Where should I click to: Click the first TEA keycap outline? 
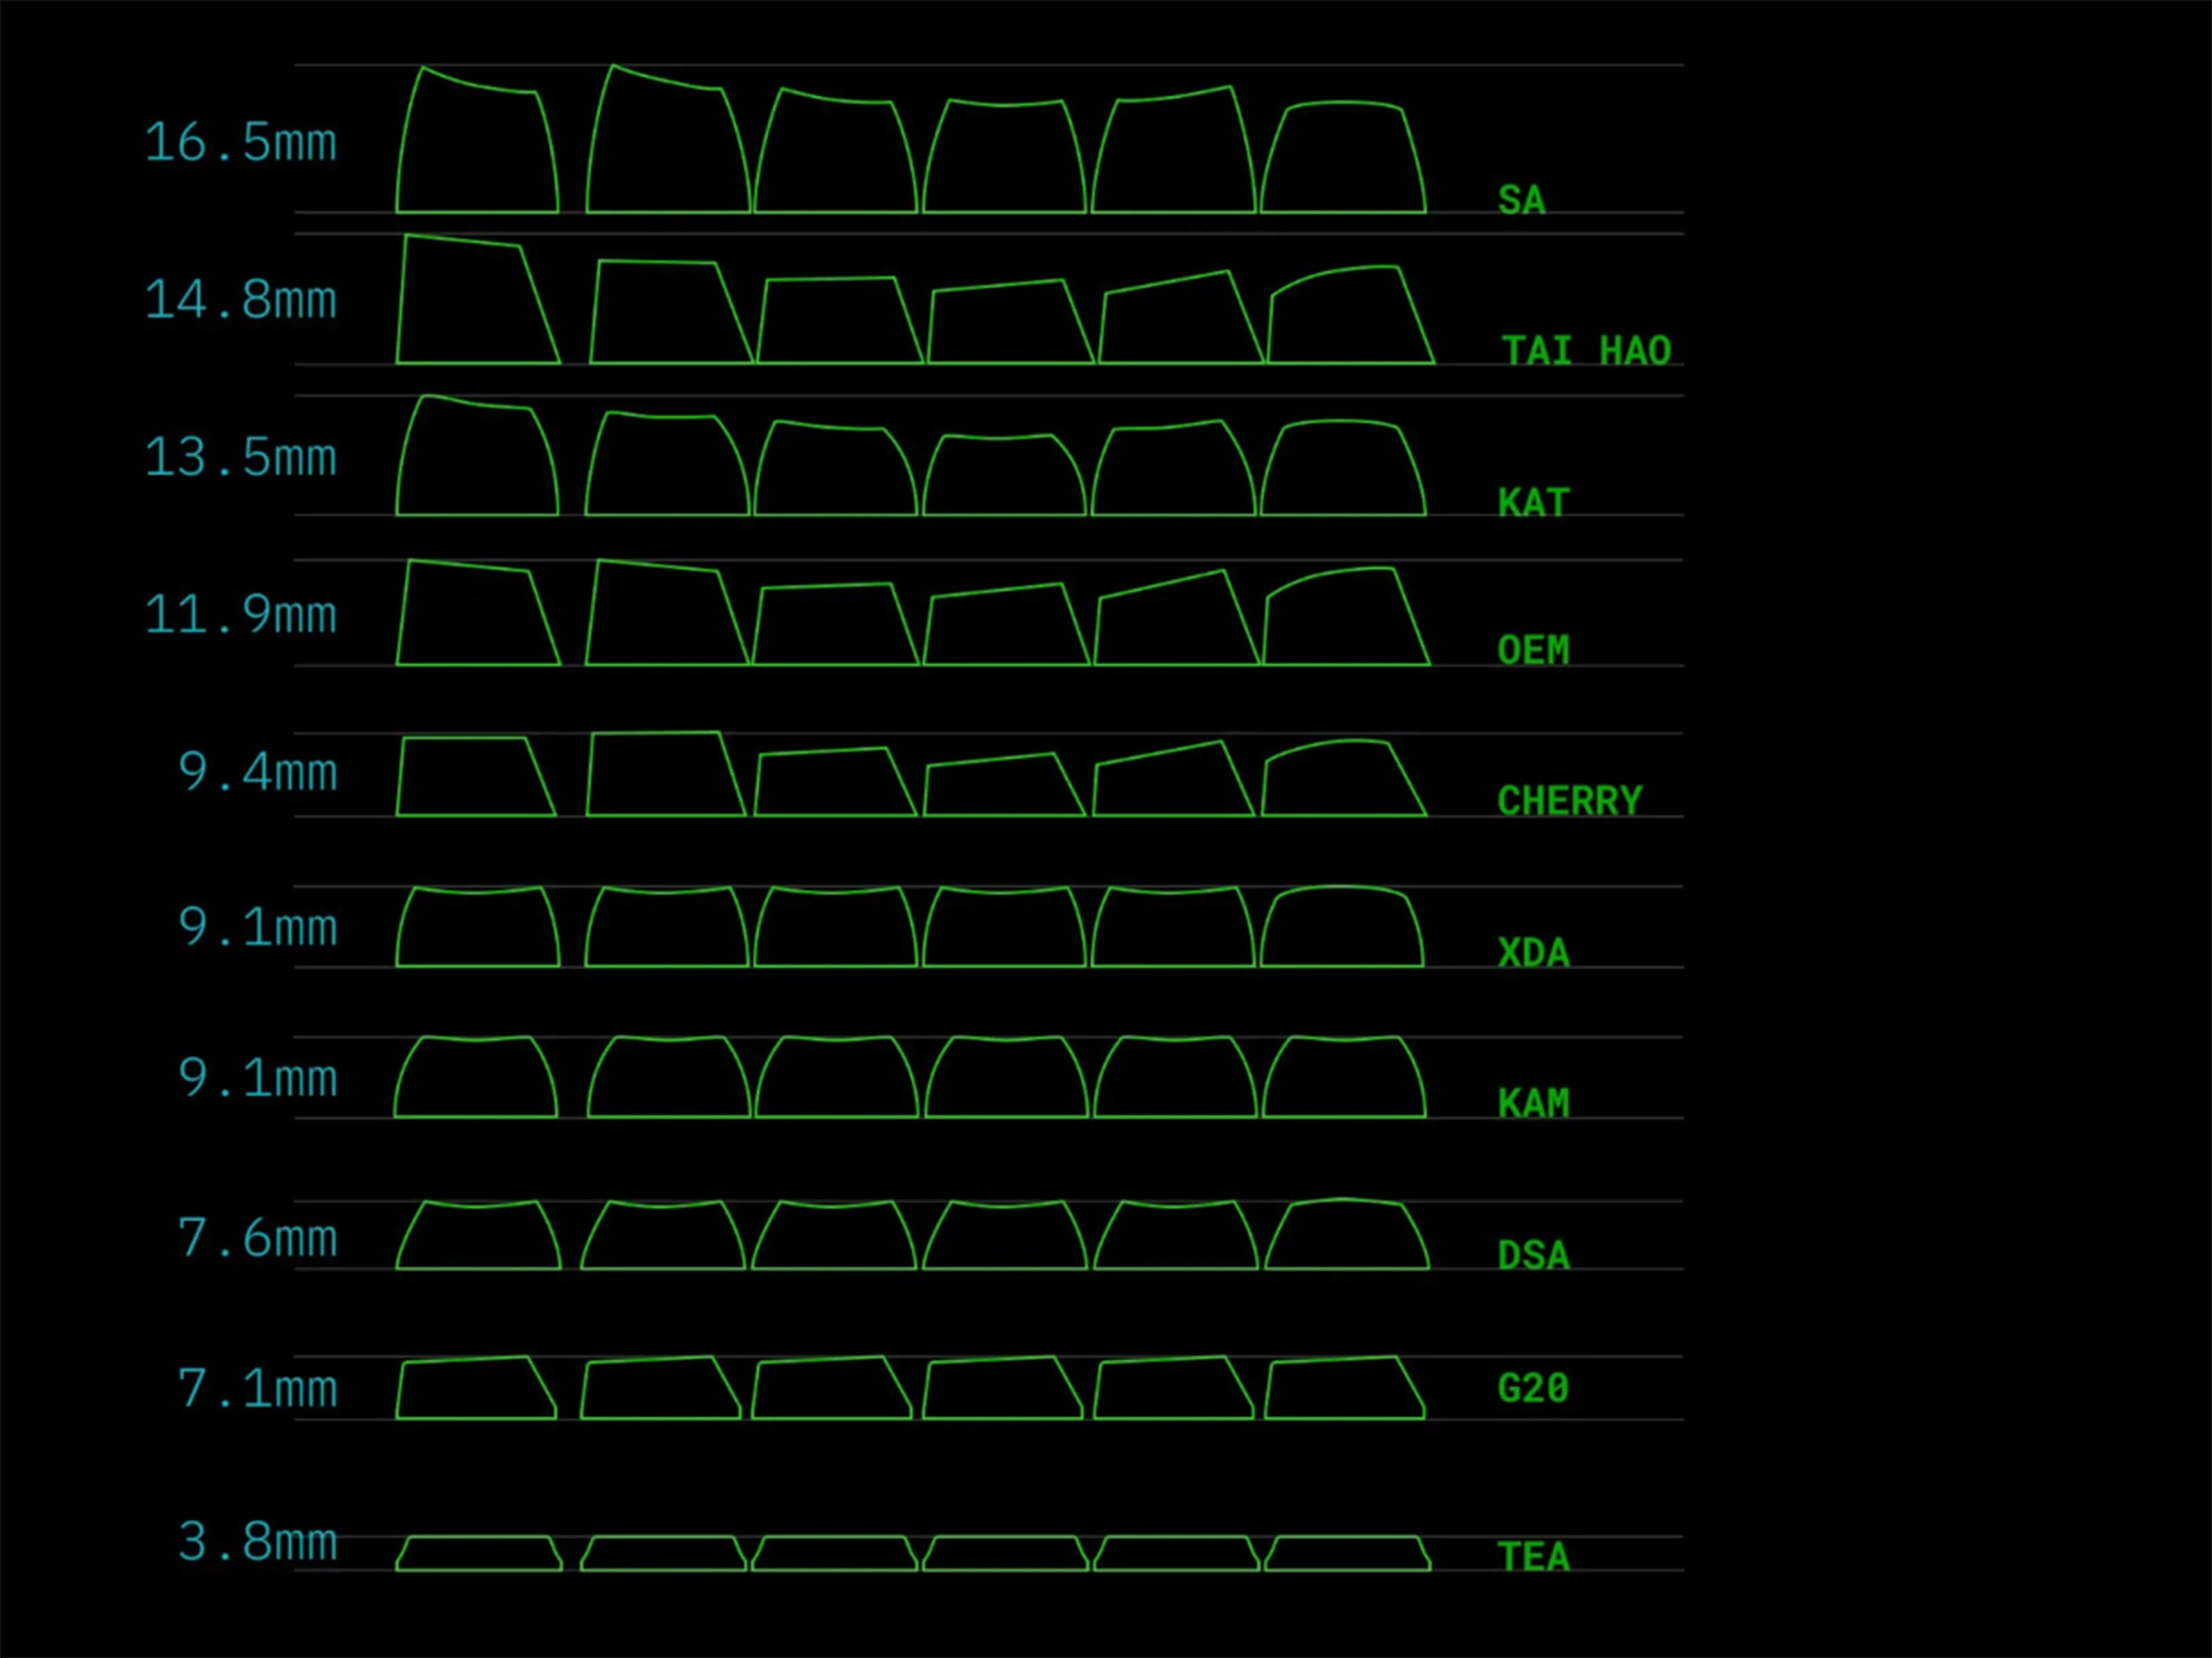478,1553
